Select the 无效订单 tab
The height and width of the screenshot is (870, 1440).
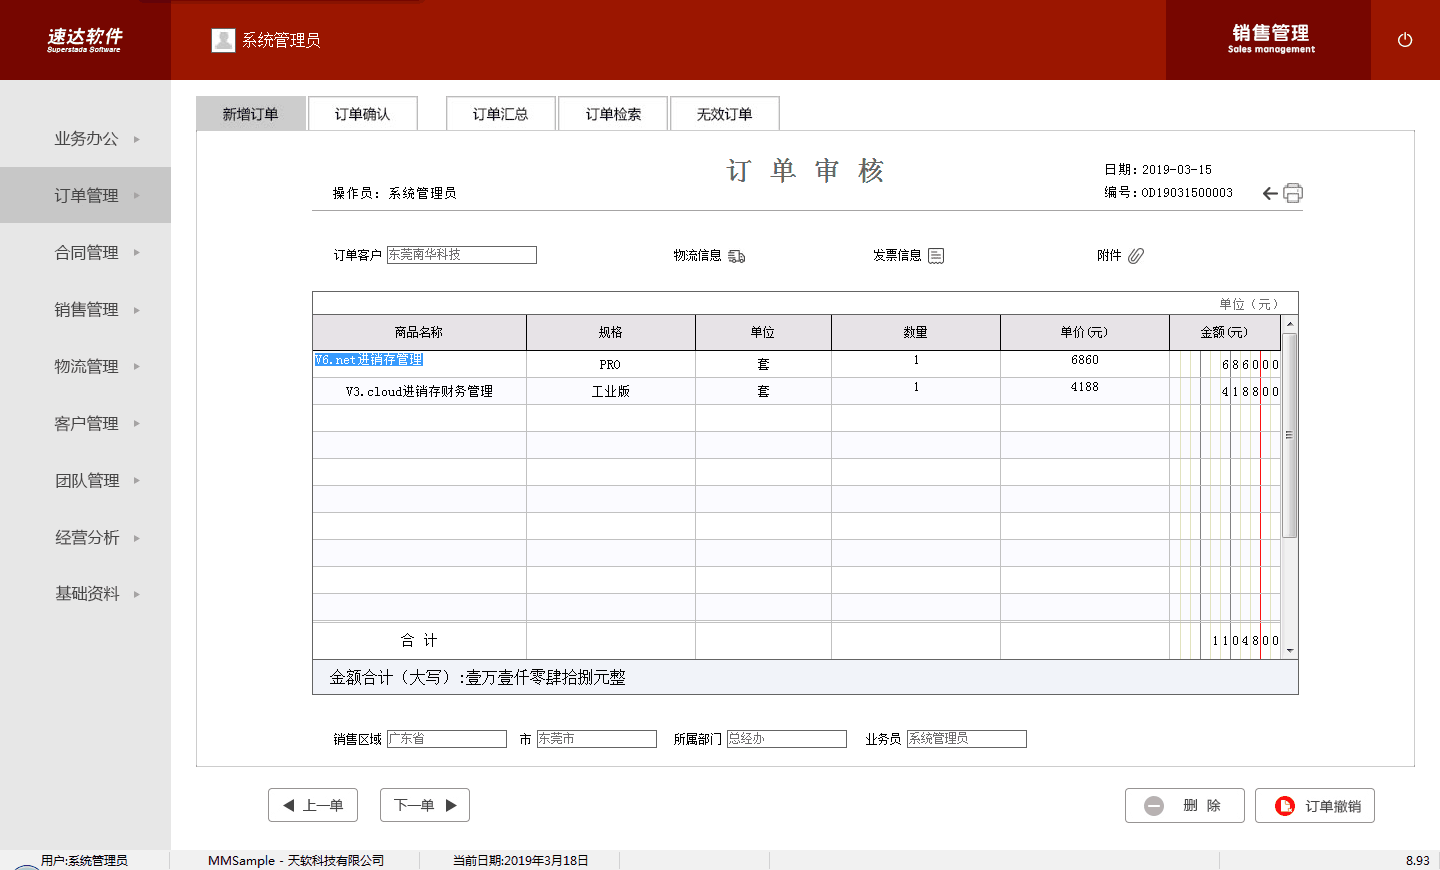point(724,114)
